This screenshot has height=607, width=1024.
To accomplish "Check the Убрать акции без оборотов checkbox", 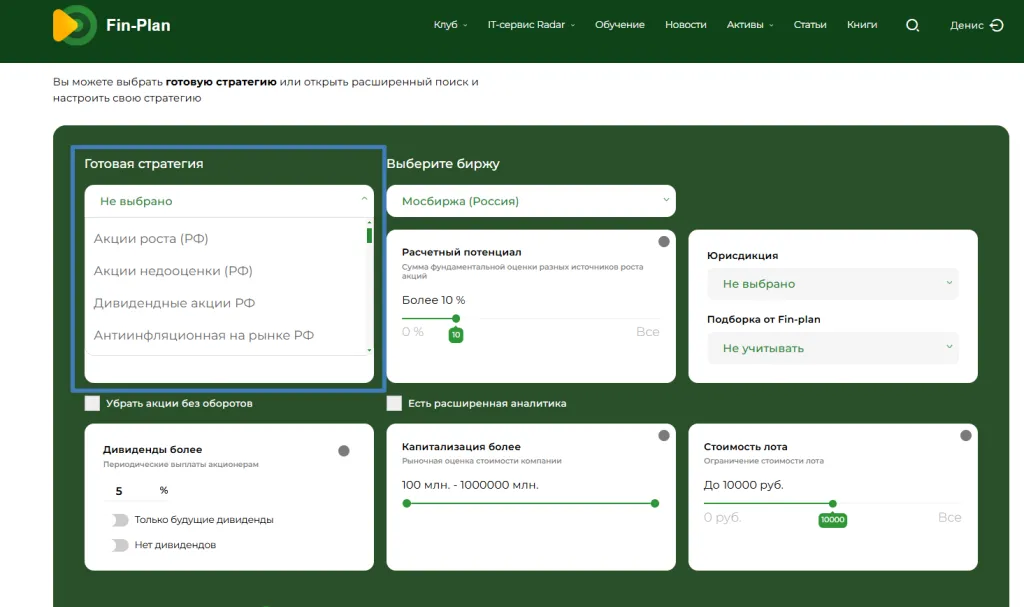I will click(x=92, y=404).
